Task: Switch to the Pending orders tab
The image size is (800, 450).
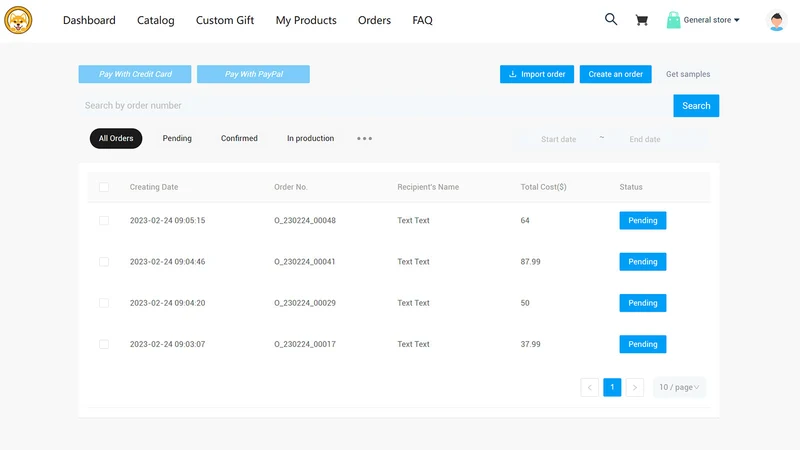Action: 177,138
